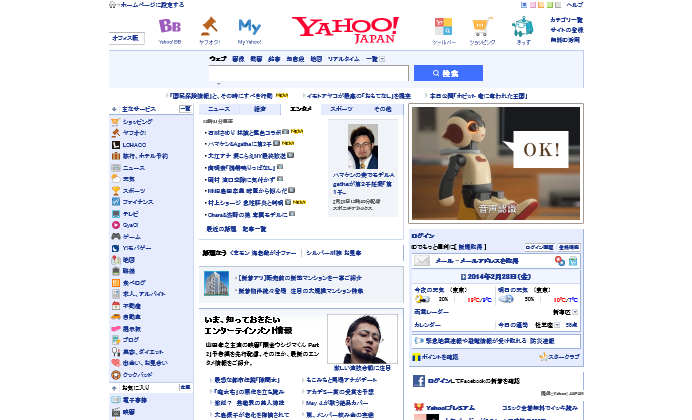Open the Yahoo Mobage icon in the sidebar
Viewport: 692px width, 420px height.
coord(116,248)
